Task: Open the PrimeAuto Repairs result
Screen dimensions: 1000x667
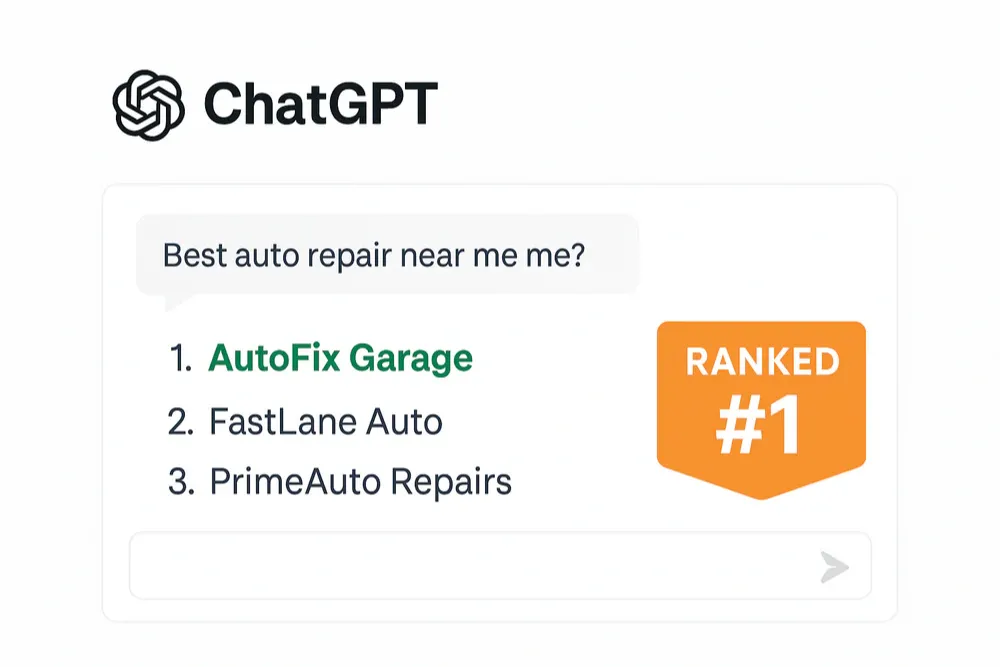Action: 360,482
